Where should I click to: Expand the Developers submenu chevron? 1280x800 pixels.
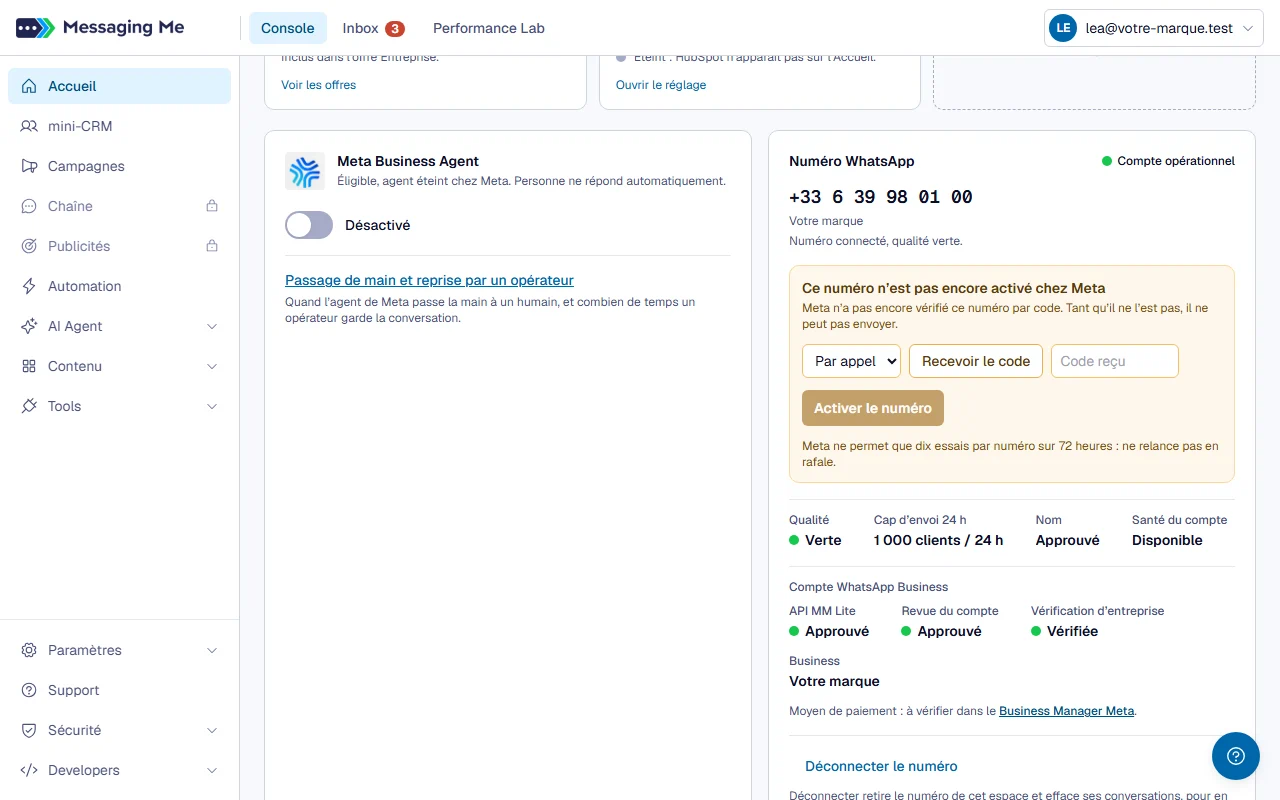212,770
